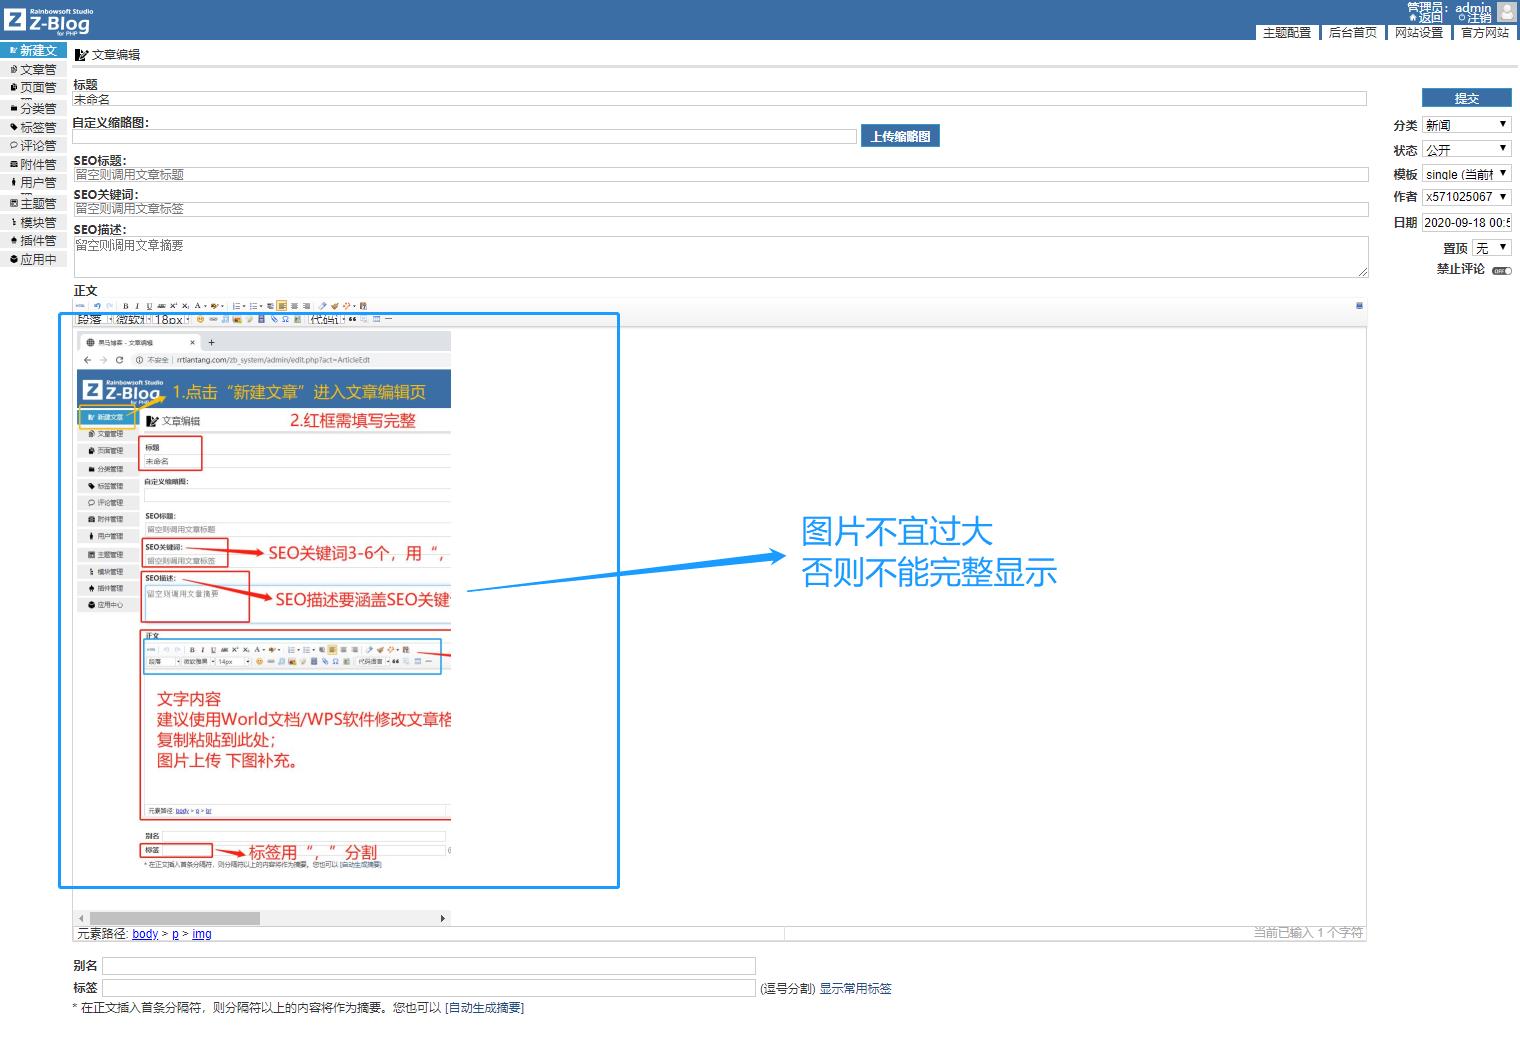The height and width of the screenshot is (1052, 1520).
Task: Open the 模板 template dropdown
Action: pyautogui.click(x=1467, y=174)
